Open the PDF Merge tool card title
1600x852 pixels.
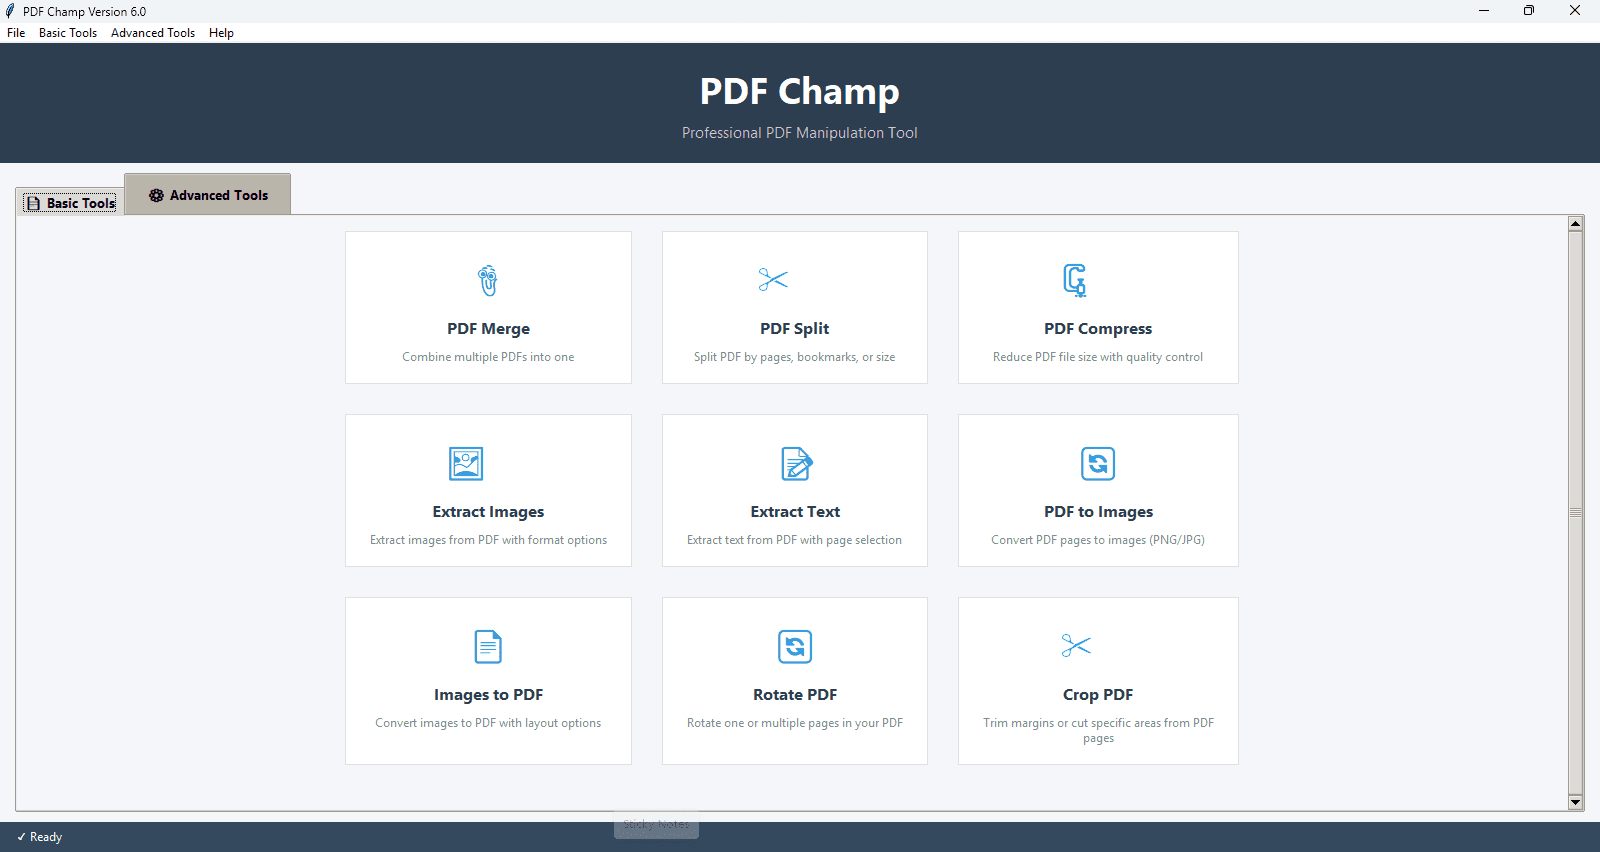coord(488,329)
